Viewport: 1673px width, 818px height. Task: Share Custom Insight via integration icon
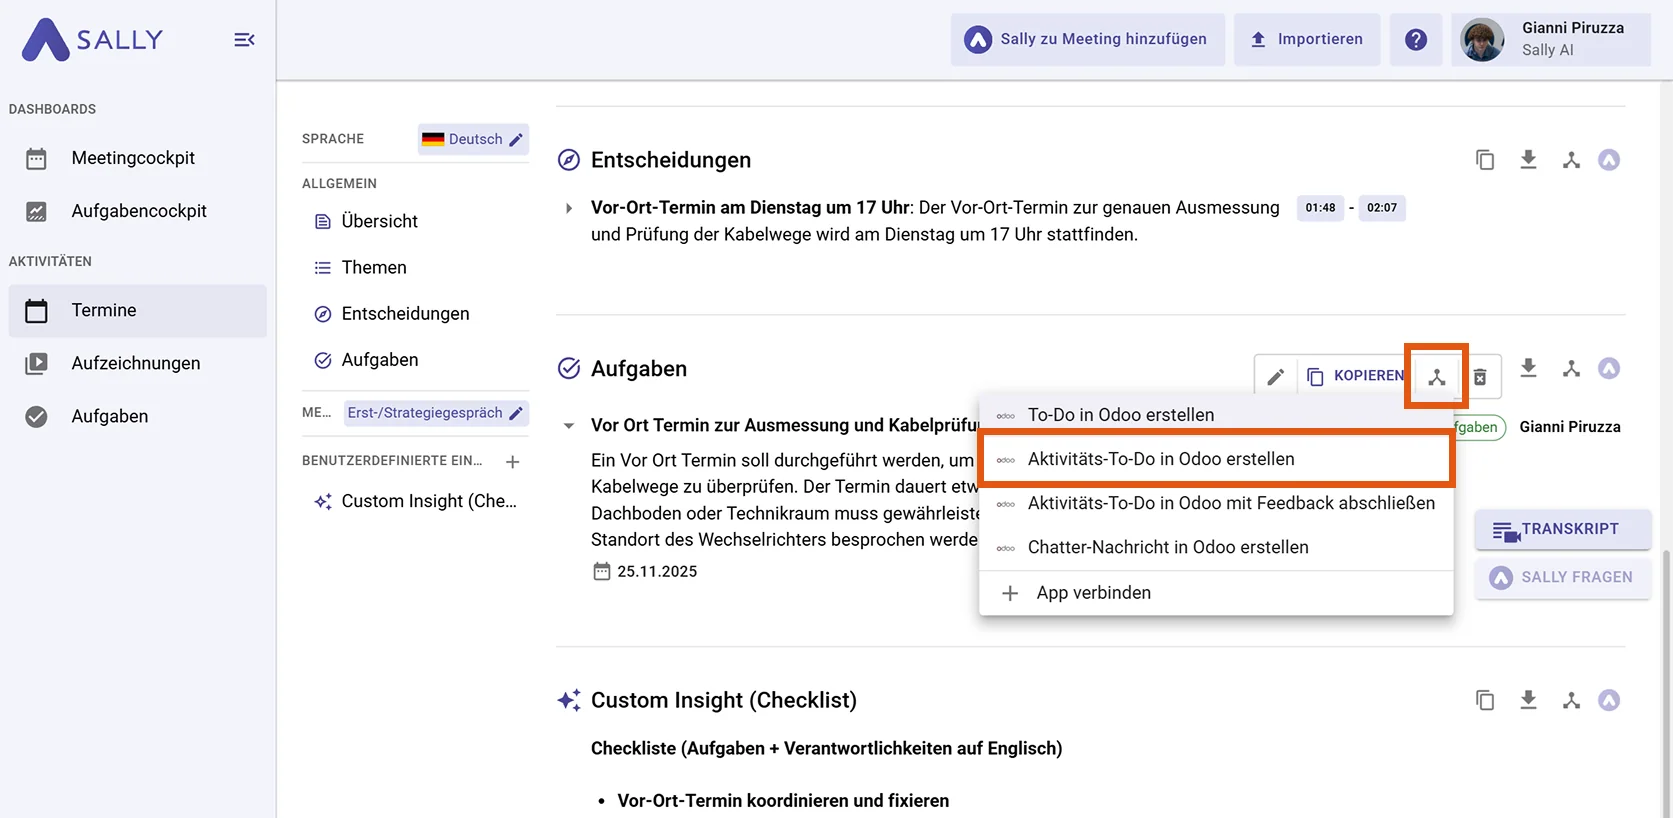coord(1571,701)
